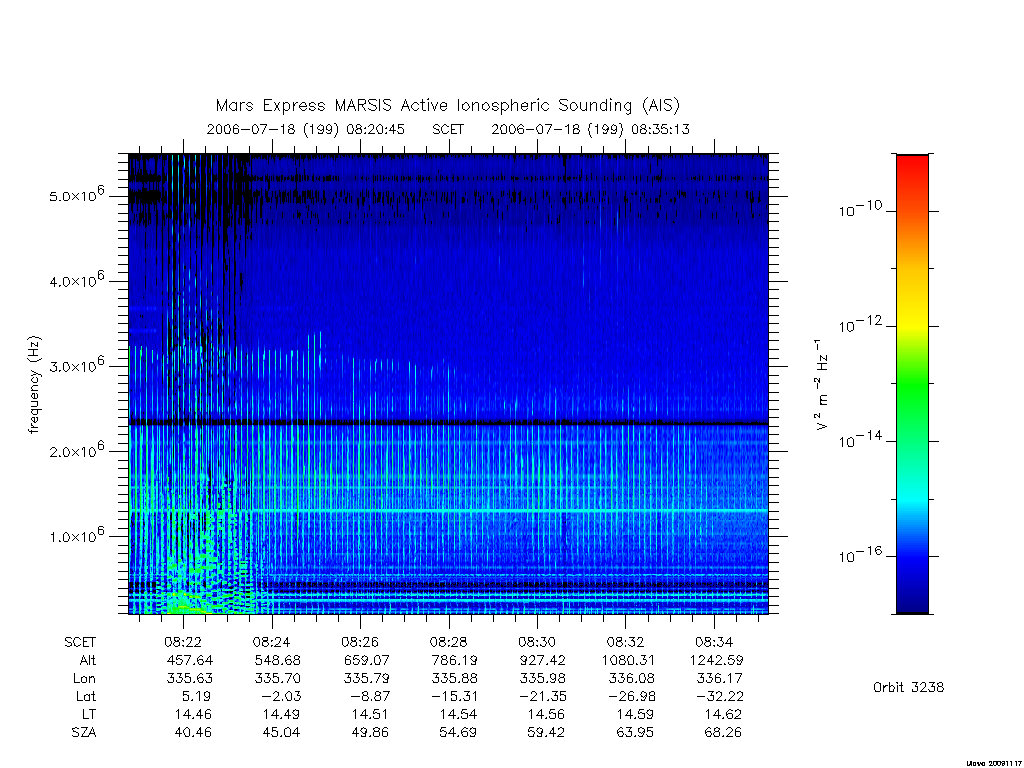The width and height of the screenshot is (1024, 768).
Task: Click the latitude value -21.35
Action: 543,696
